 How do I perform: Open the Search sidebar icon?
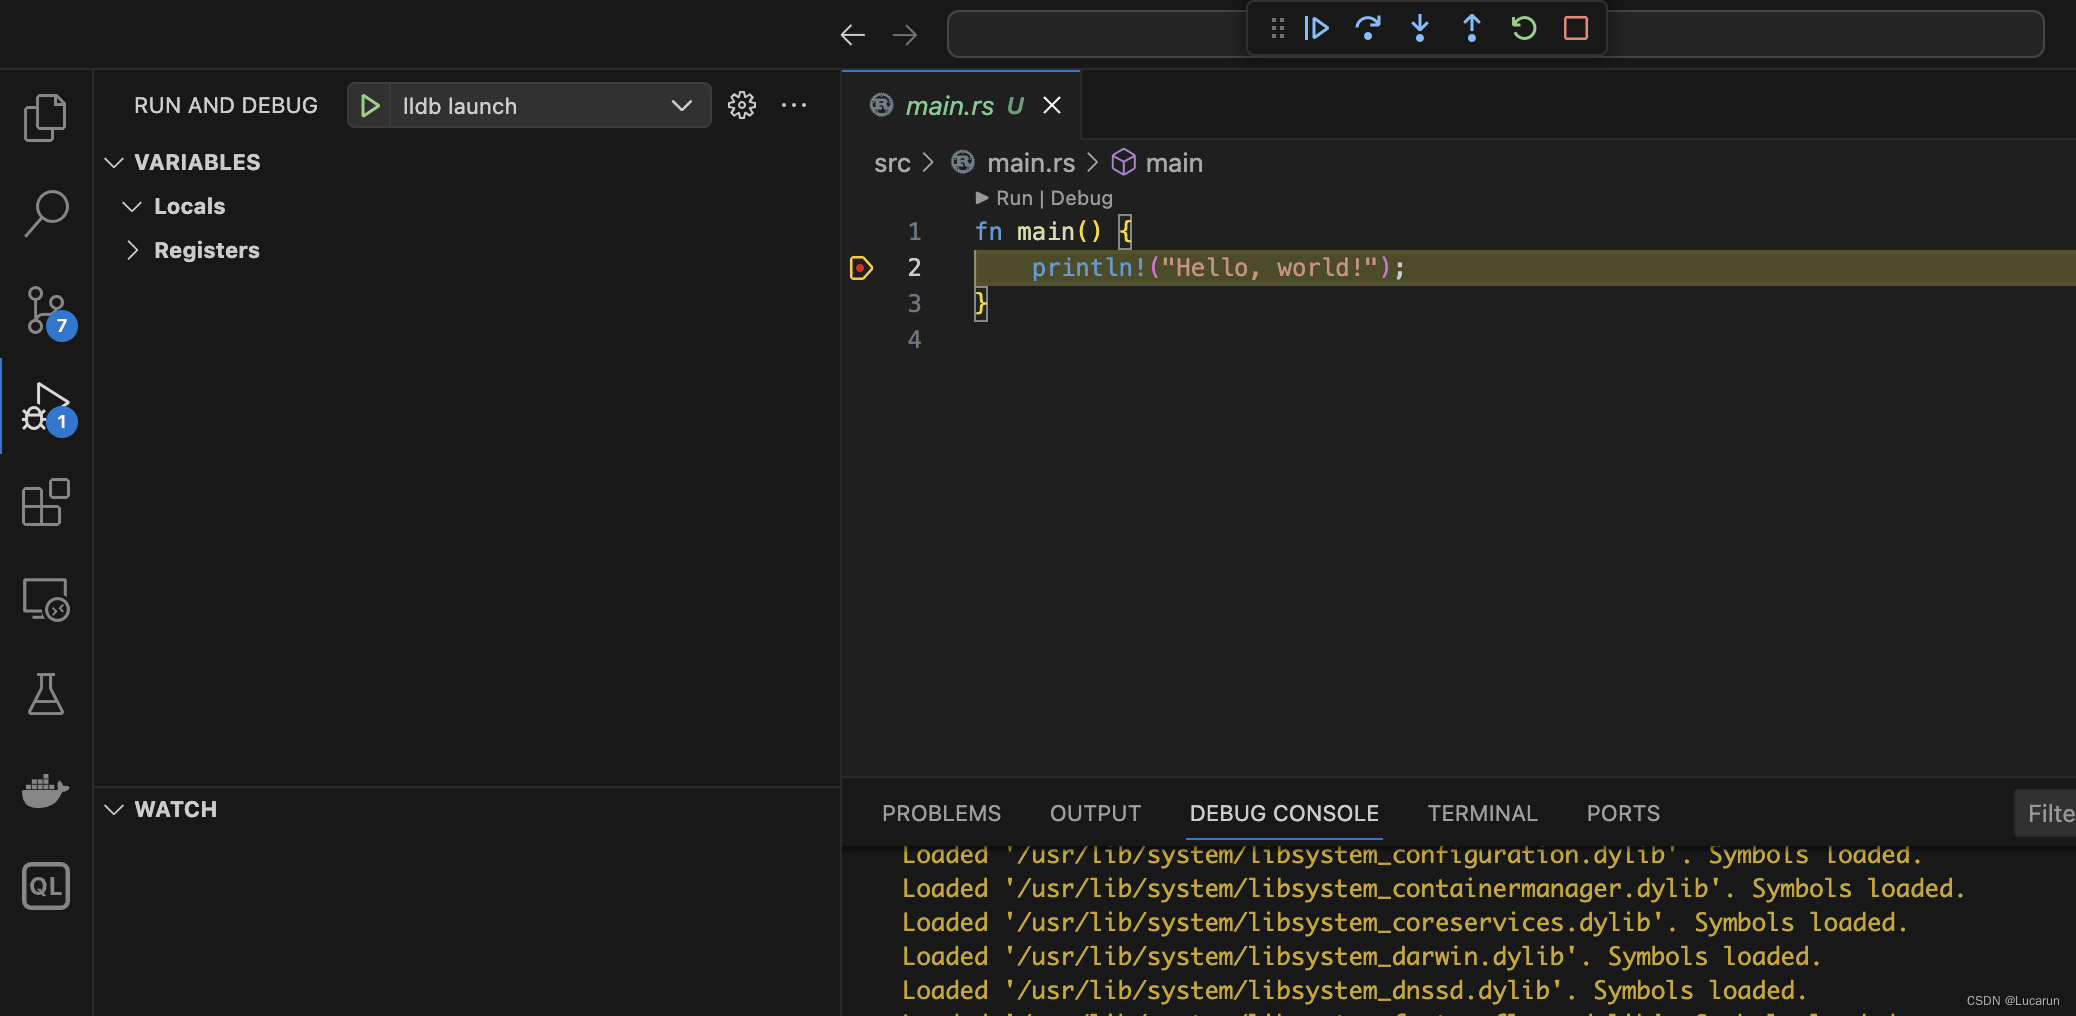[45, 212]
